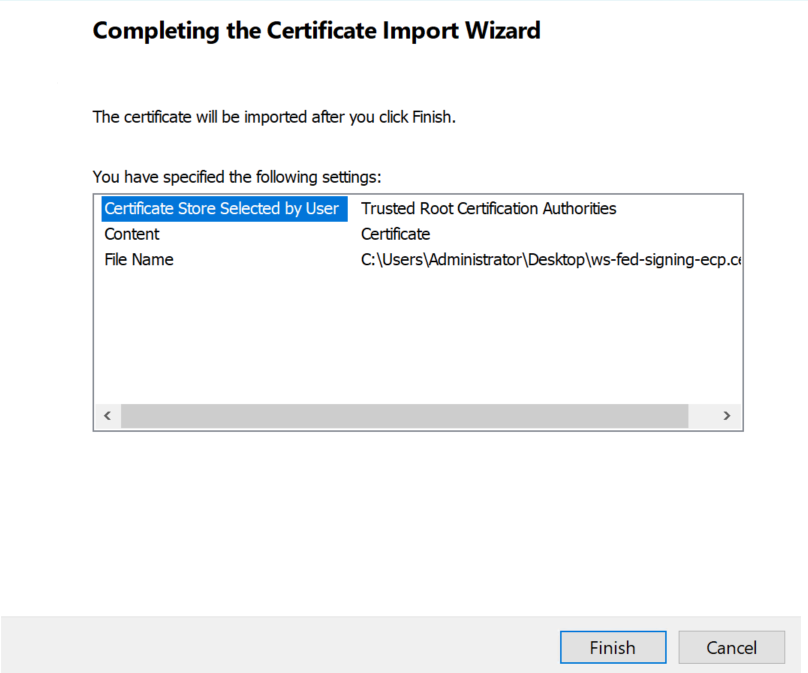Click the Completing the Certificate Import Wizard heading
This screenshot has height=673, width=808.
coord(316,31)
